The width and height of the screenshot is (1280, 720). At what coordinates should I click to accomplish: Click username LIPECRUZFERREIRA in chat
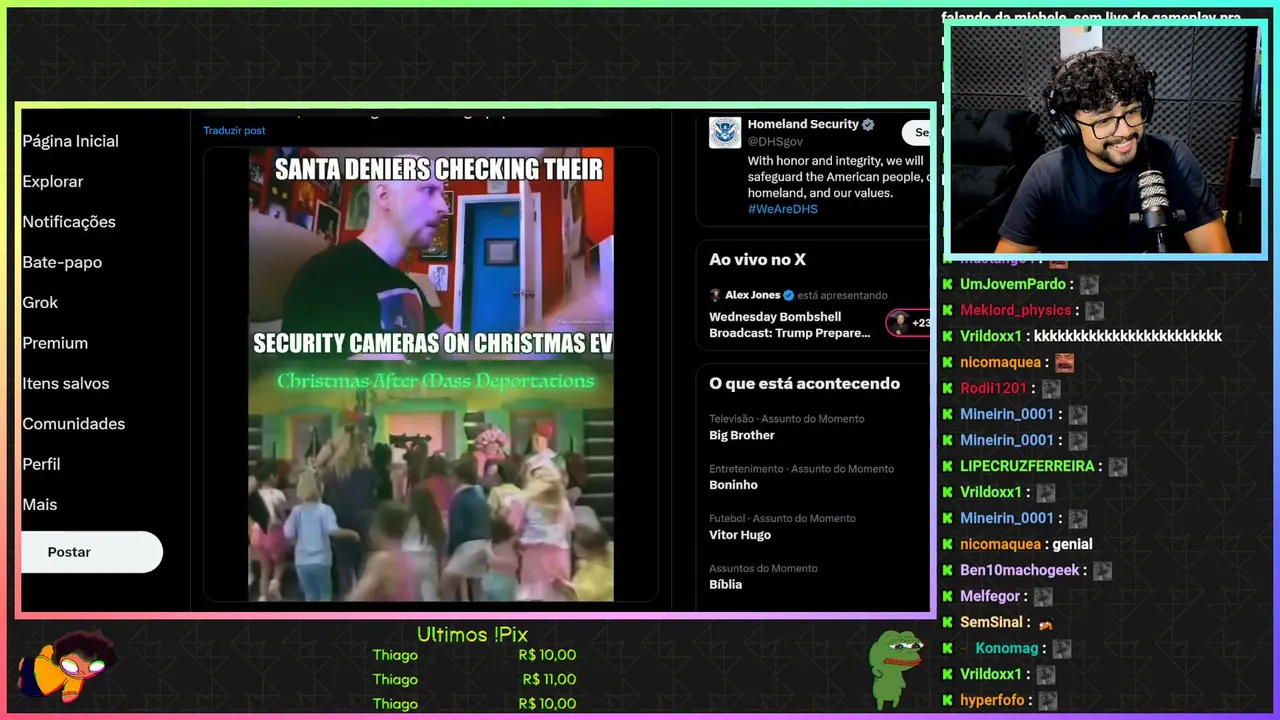(x=1027, y=466)
